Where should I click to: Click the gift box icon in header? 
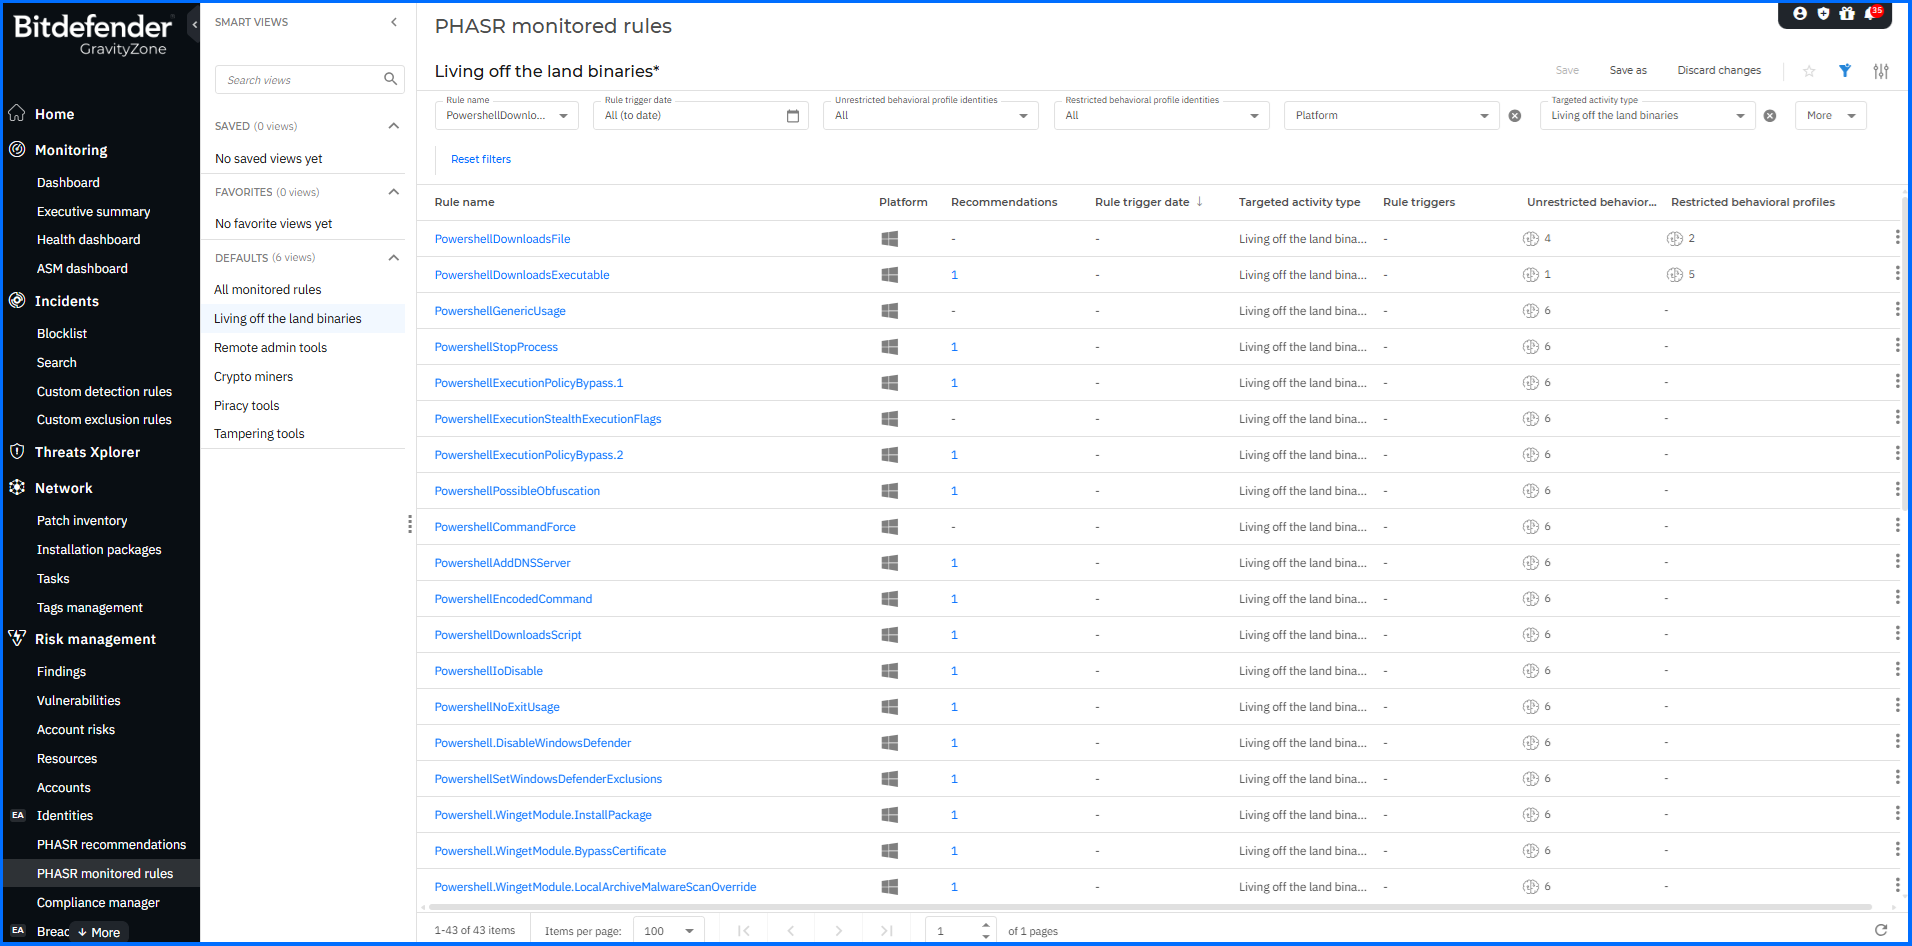click(1847, 14)
